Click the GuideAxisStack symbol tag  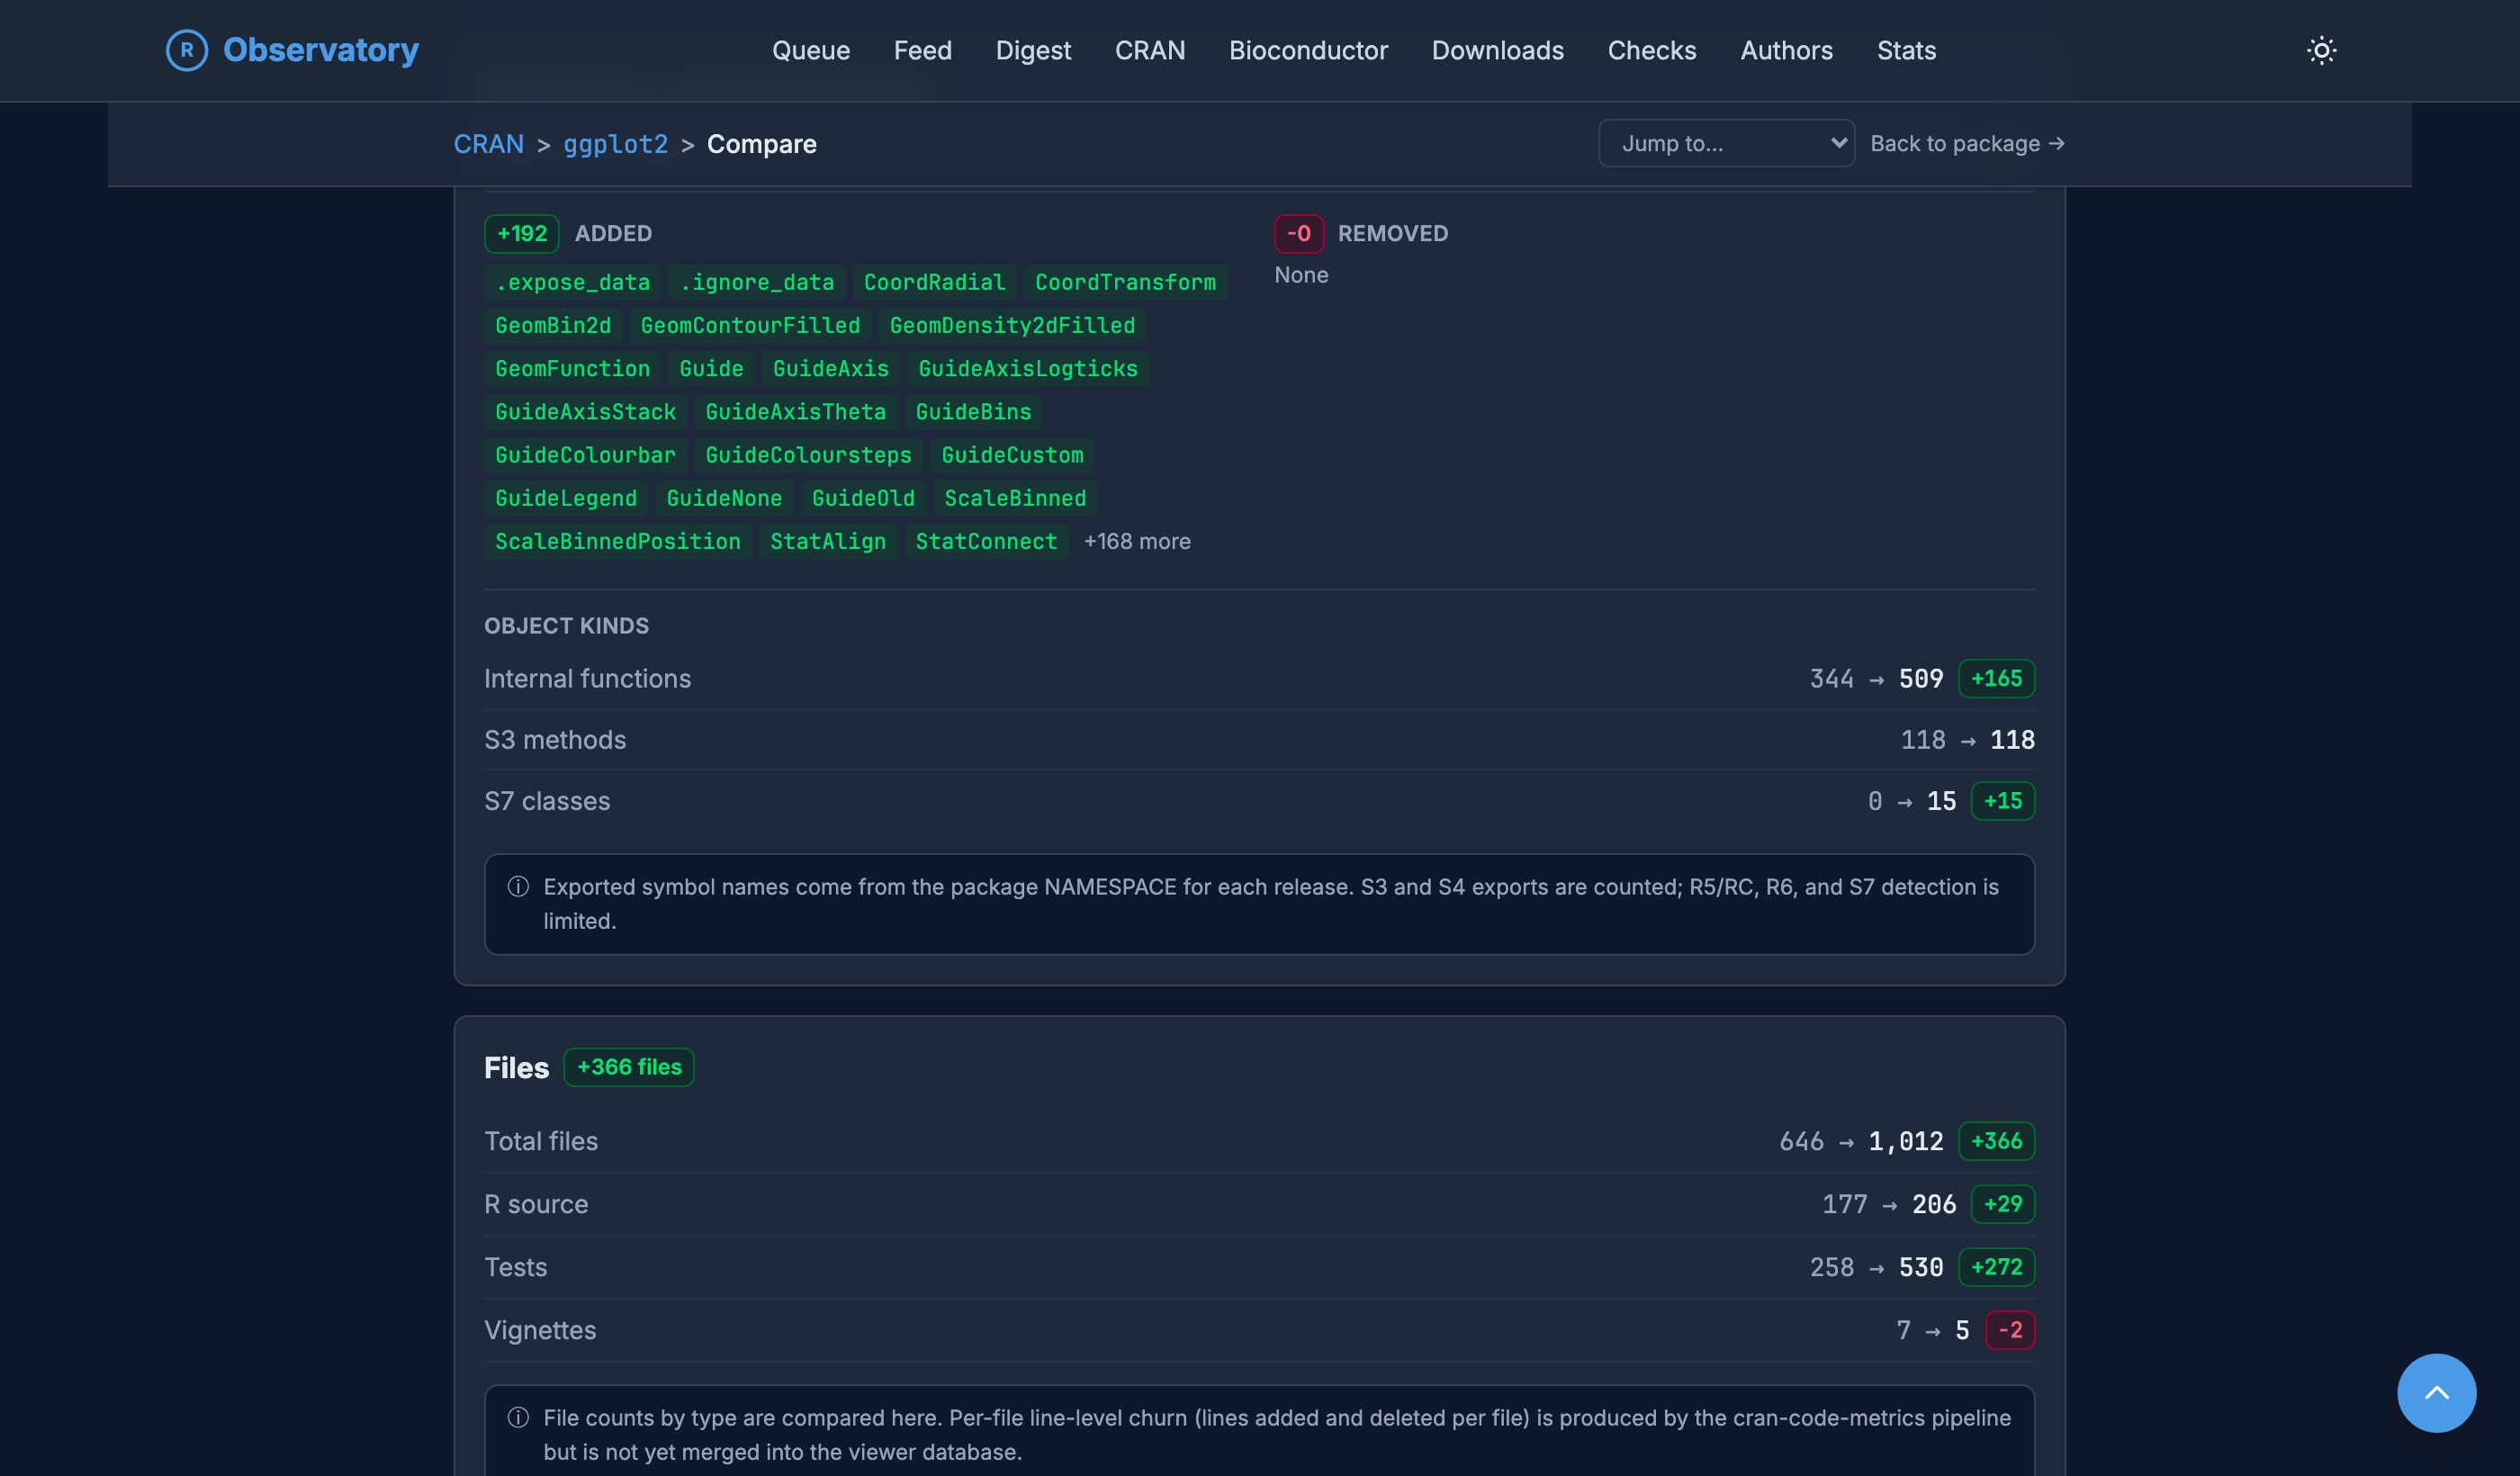(585, 411)
